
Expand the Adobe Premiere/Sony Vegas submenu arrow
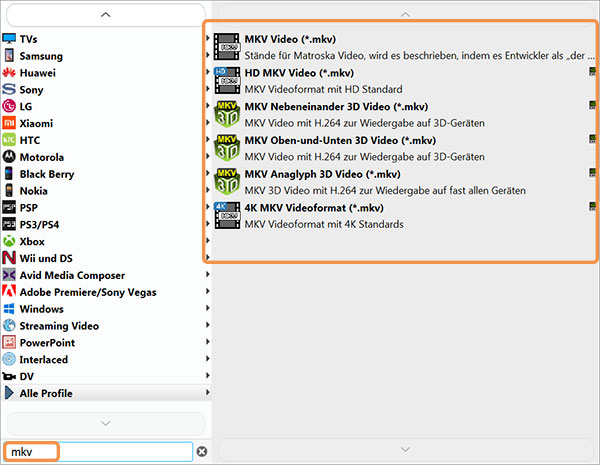click(x=208, y=291)
